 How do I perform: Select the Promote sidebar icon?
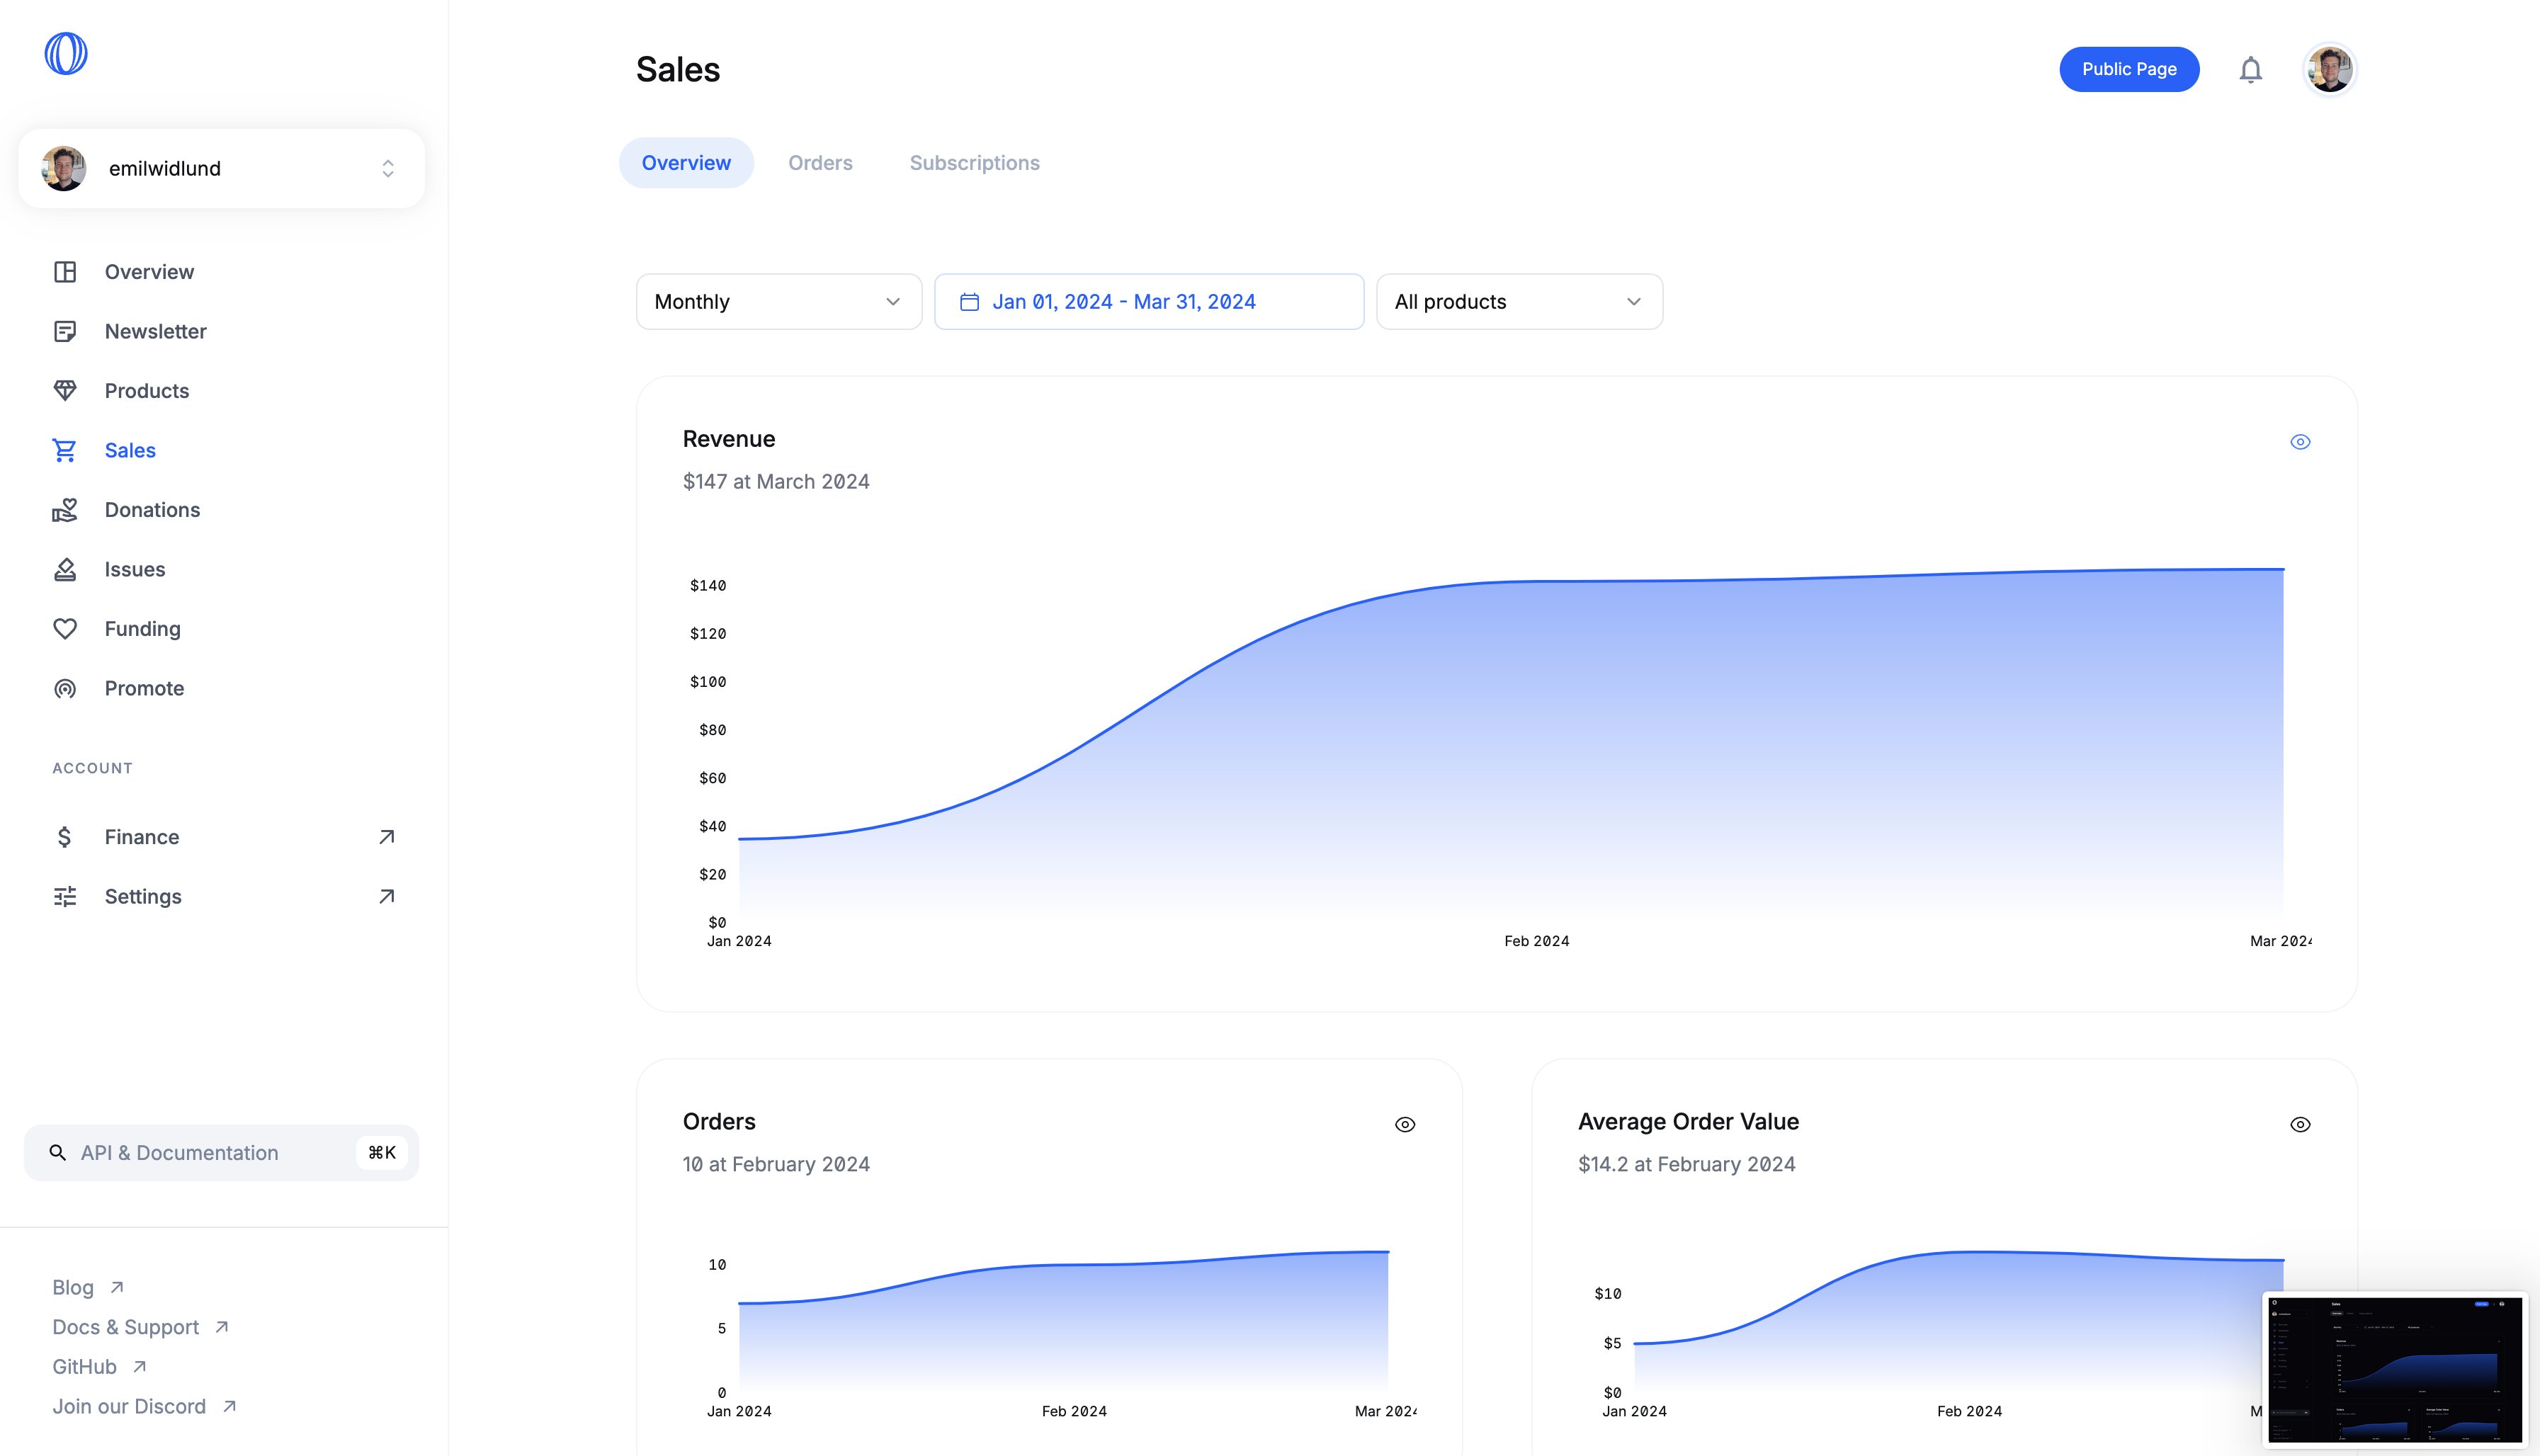coord(65,688)
